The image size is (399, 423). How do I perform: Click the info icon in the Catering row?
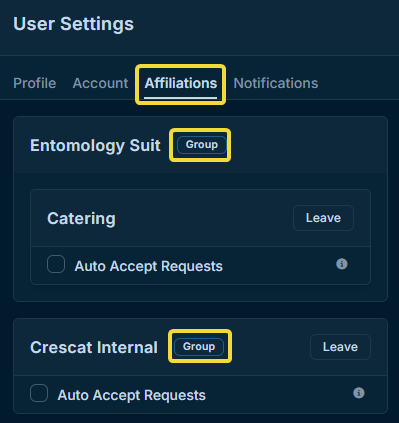tap(342, 264)
